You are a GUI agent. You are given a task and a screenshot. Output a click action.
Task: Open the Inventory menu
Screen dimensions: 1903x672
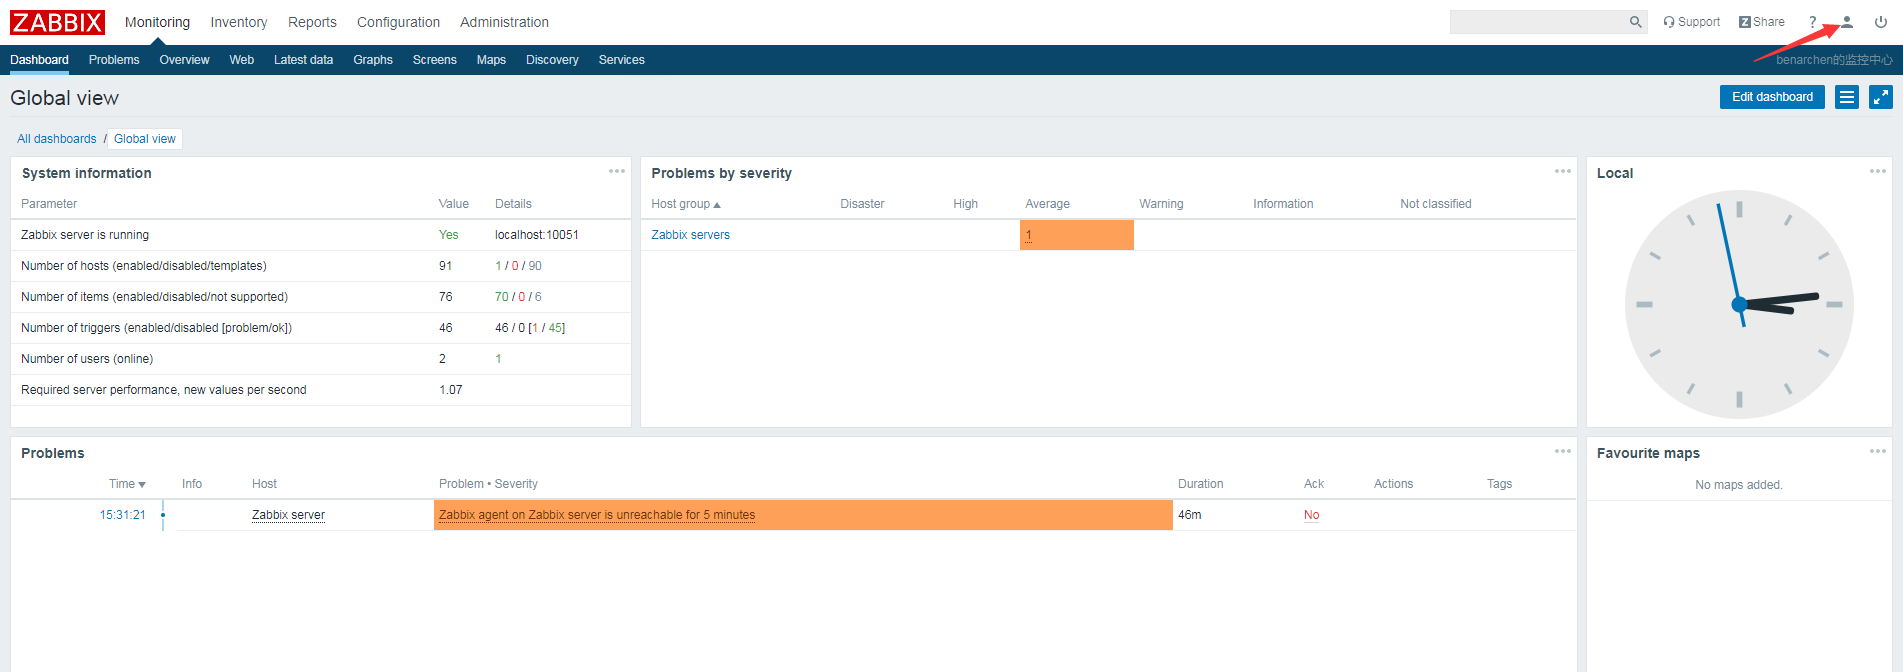pyautogui.click(x=239, y=22)
